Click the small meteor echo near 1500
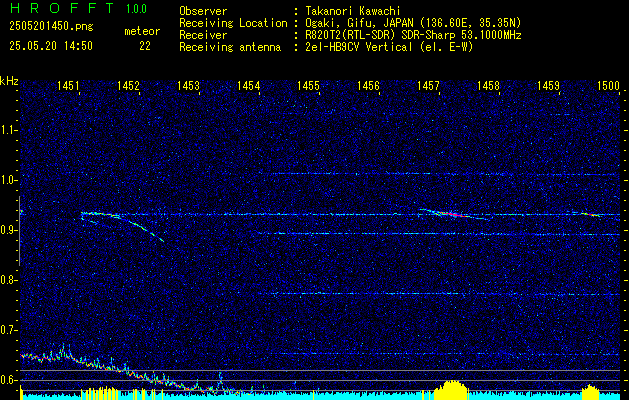This screenshot has width=629, height=400. 590,215
